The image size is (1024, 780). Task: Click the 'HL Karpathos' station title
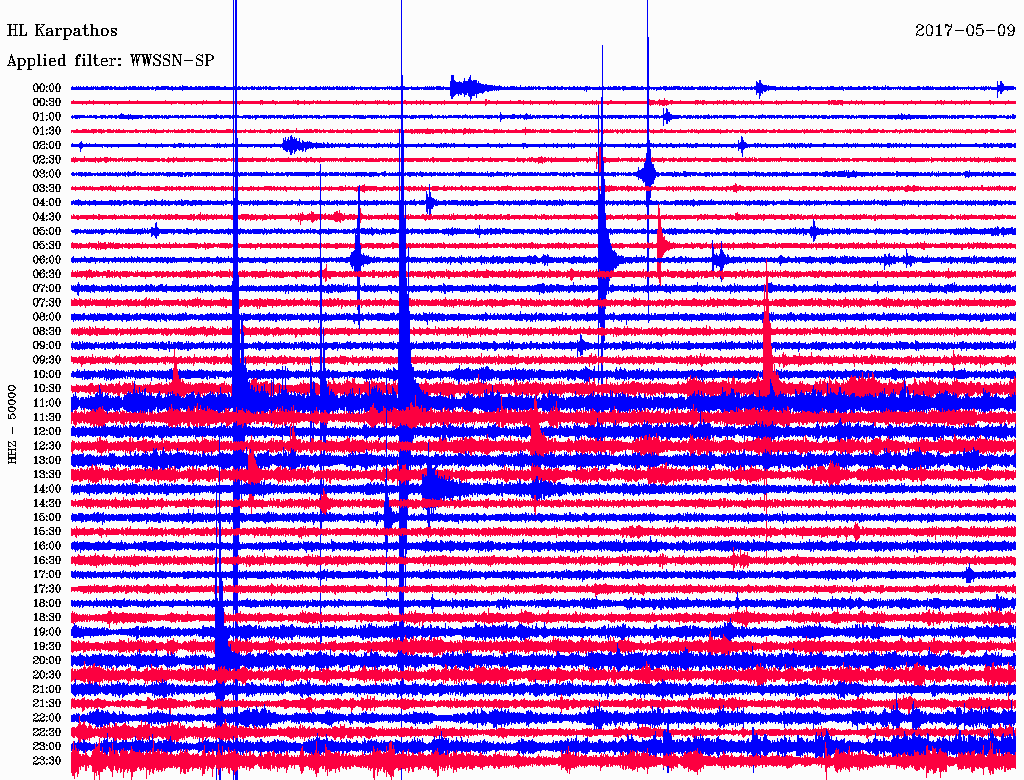[x=62, y=31]
